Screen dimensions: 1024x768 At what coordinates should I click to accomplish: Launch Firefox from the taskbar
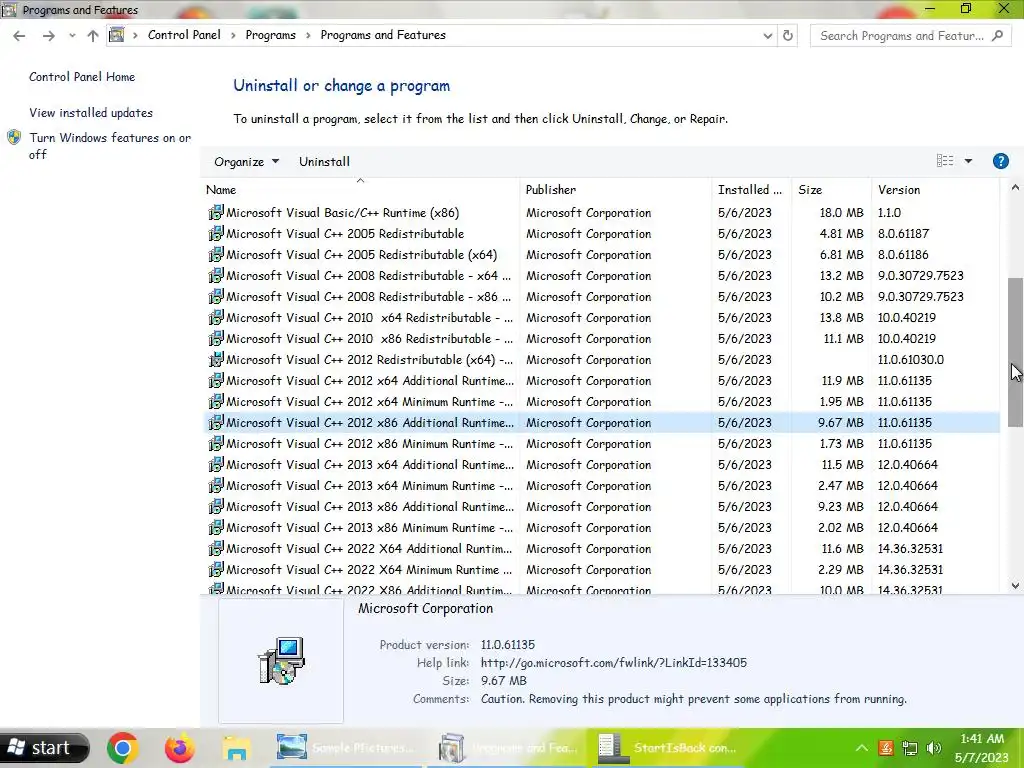tap(179, 748)
